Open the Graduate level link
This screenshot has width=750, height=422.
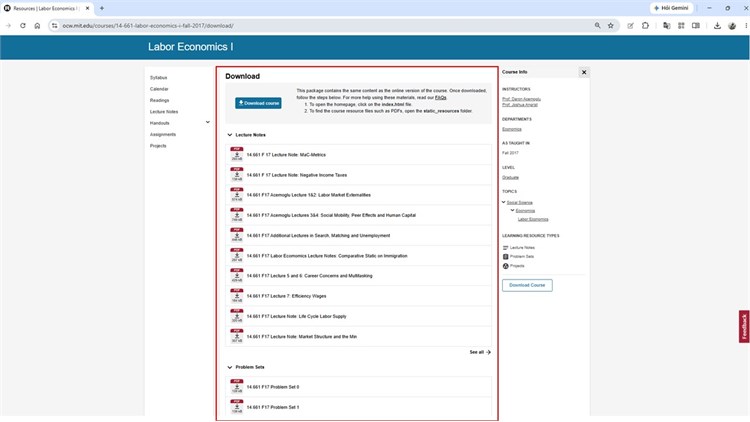pos(510,178)
